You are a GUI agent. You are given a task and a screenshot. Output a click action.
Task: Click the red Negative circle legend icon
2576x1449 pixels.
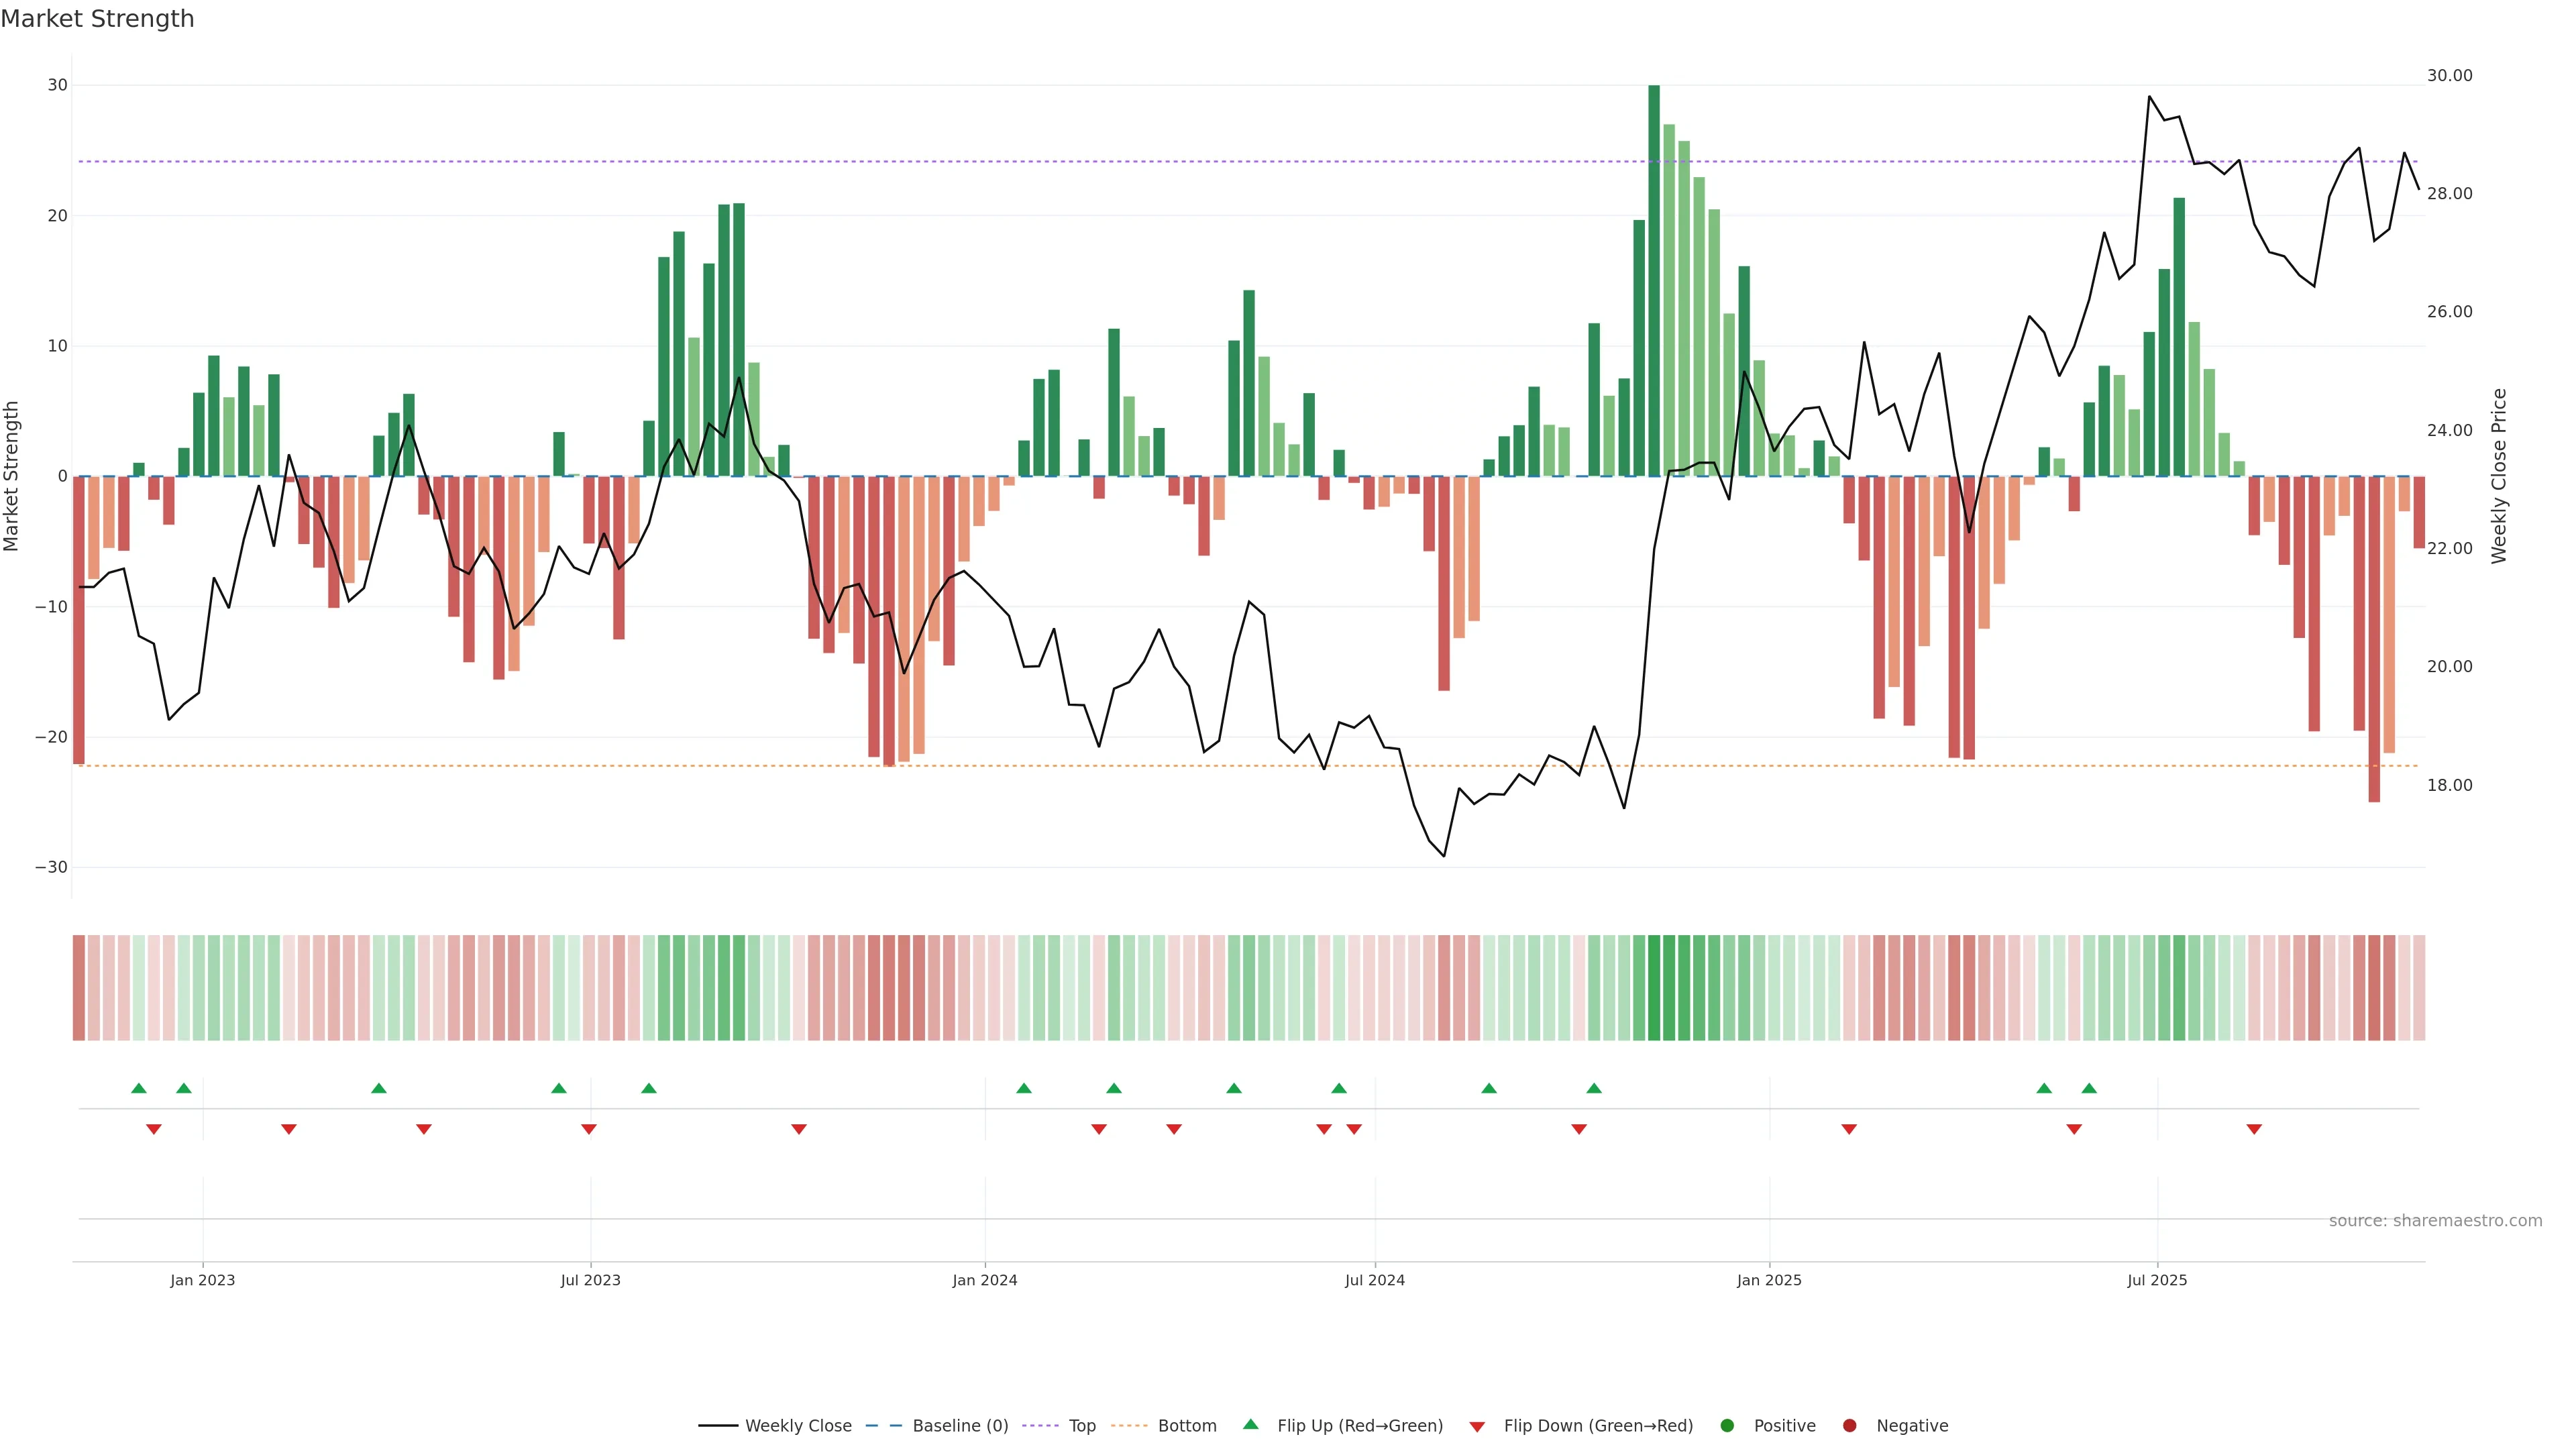click(1849, 1426)
